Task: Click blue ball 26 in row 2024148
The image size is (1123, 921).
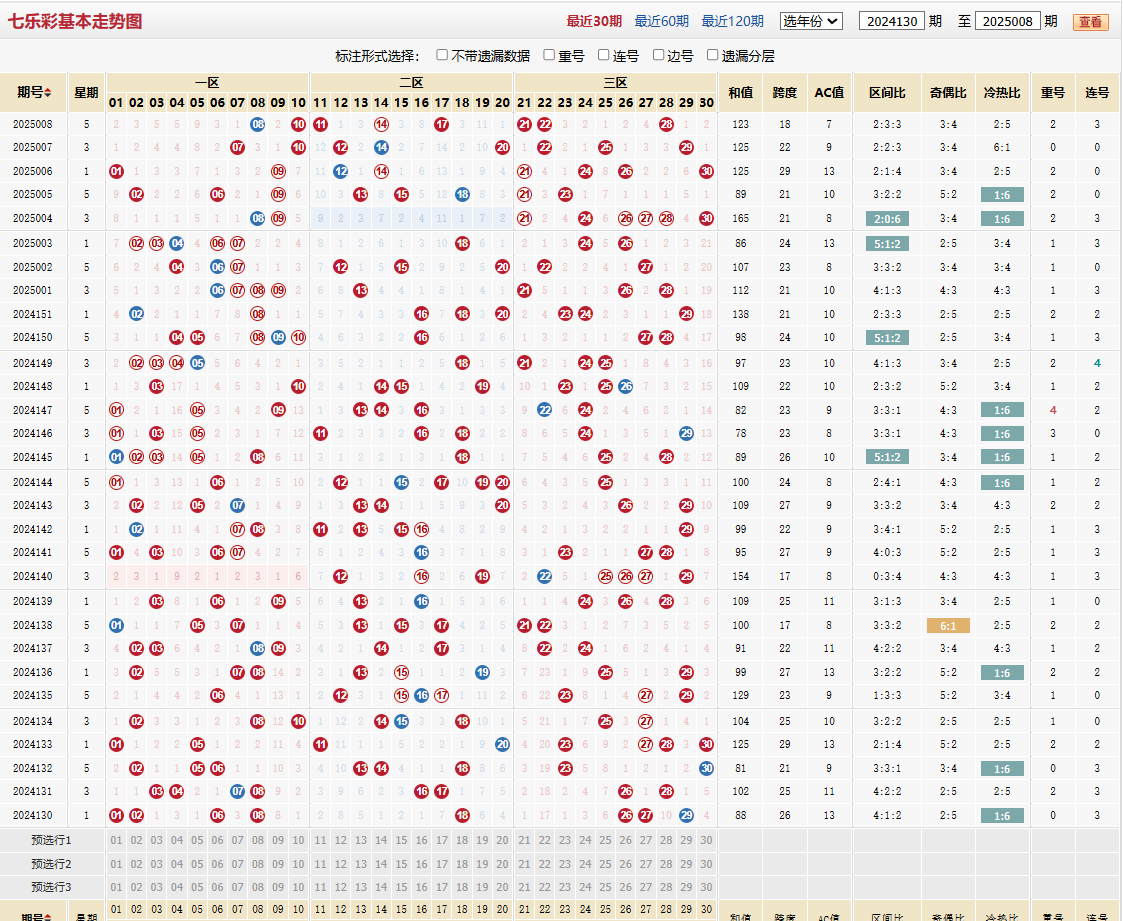Action: click(626, 387)
